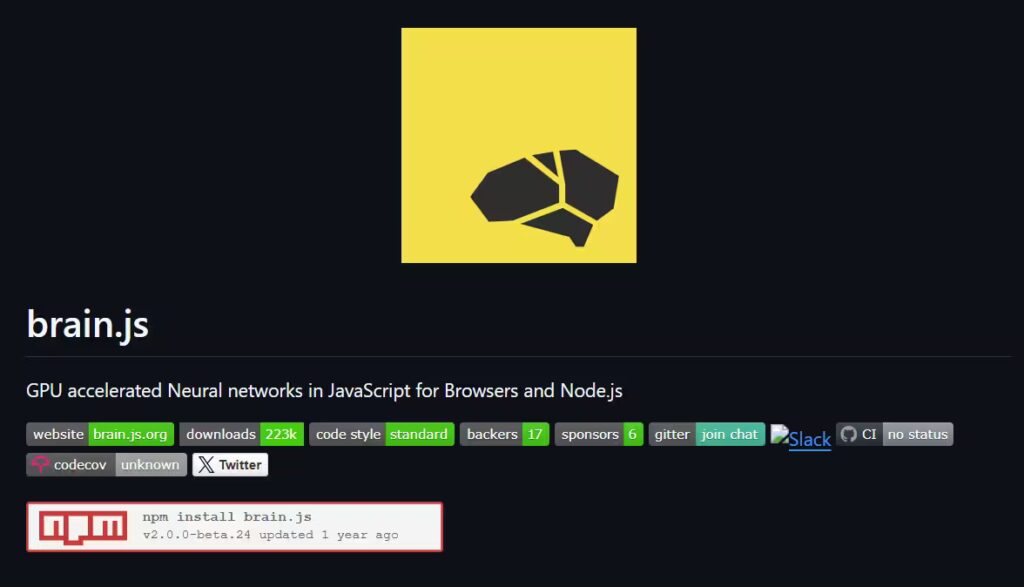1024x587 pixels.
Task: Open the website brain.js.org badge
Action: (x=100, y=434)
